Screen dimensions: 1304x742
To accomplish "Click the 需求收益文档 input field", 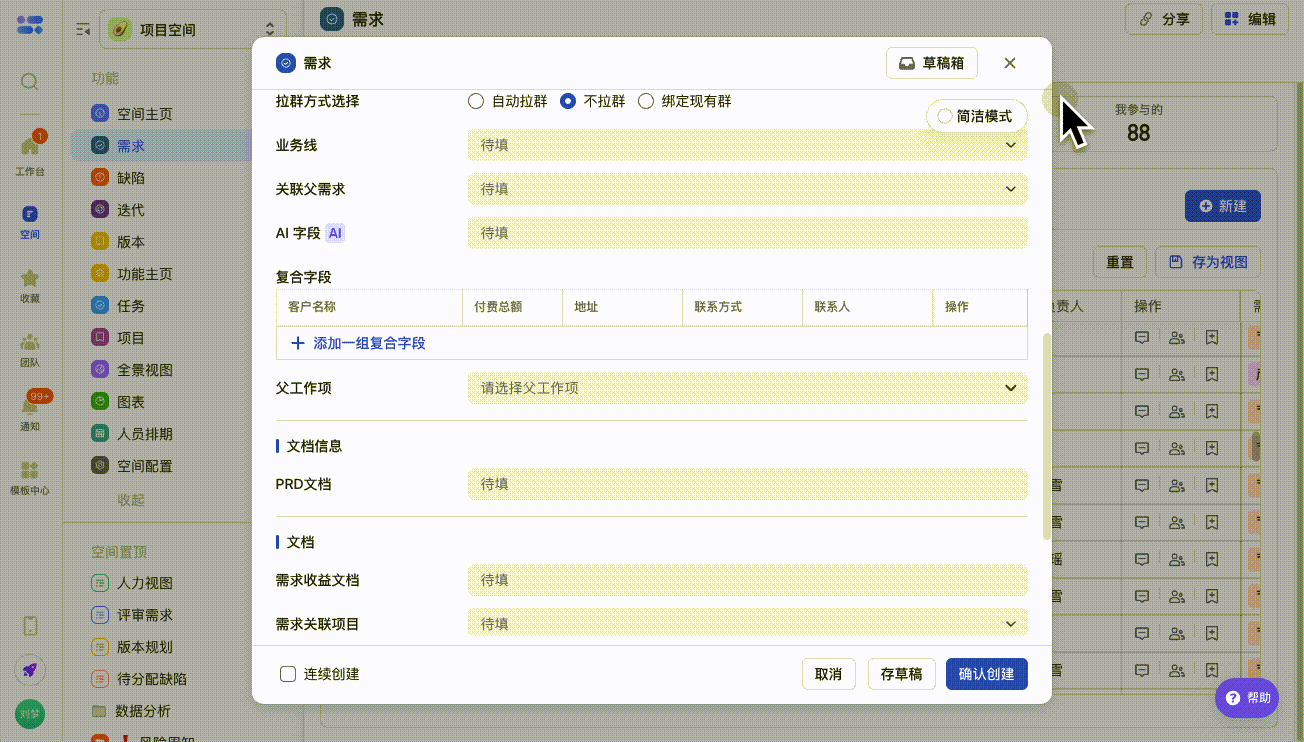I will [x=747, y=580].
